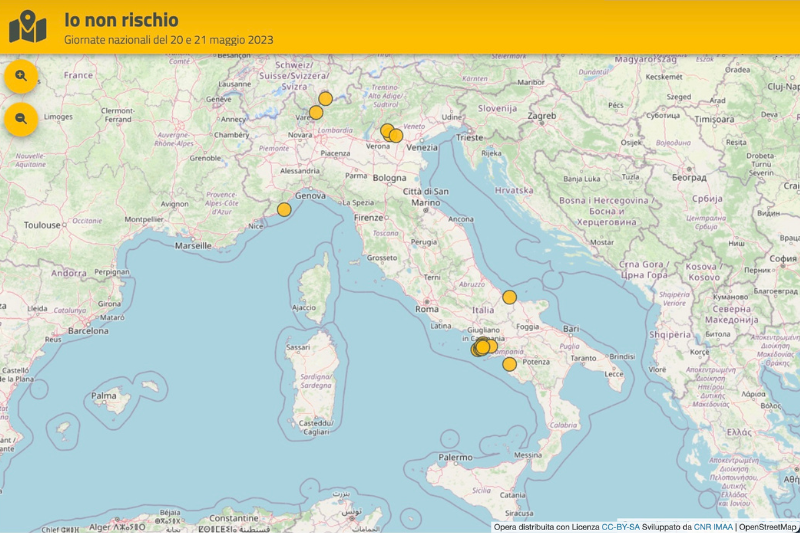
Task: Open the OpenStreetMap attribution link
Action: 768,526
